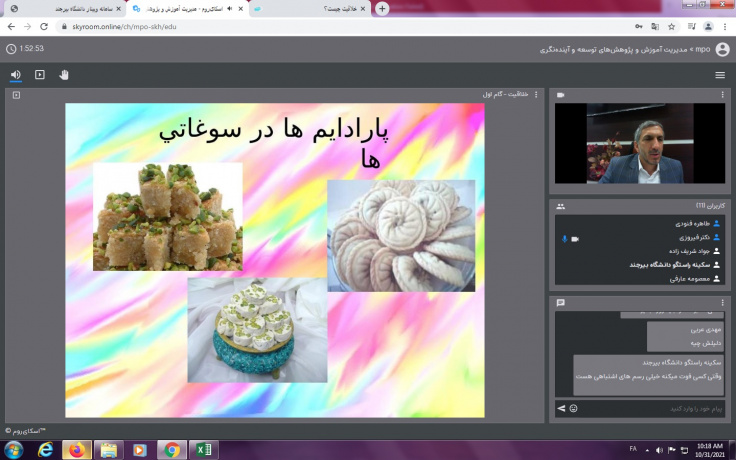Raise hand using the hand icon
The width and height of the screenshot is (736, 460).
point(64,74)
